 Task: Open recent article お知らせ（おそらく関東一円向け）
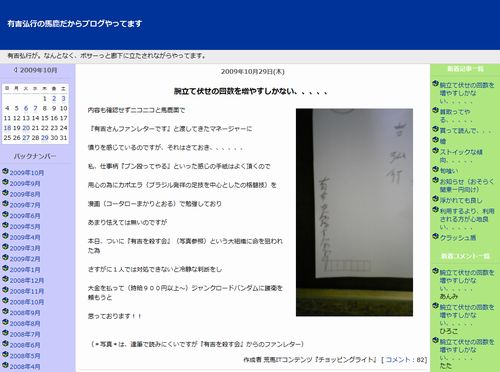(467, 185)
